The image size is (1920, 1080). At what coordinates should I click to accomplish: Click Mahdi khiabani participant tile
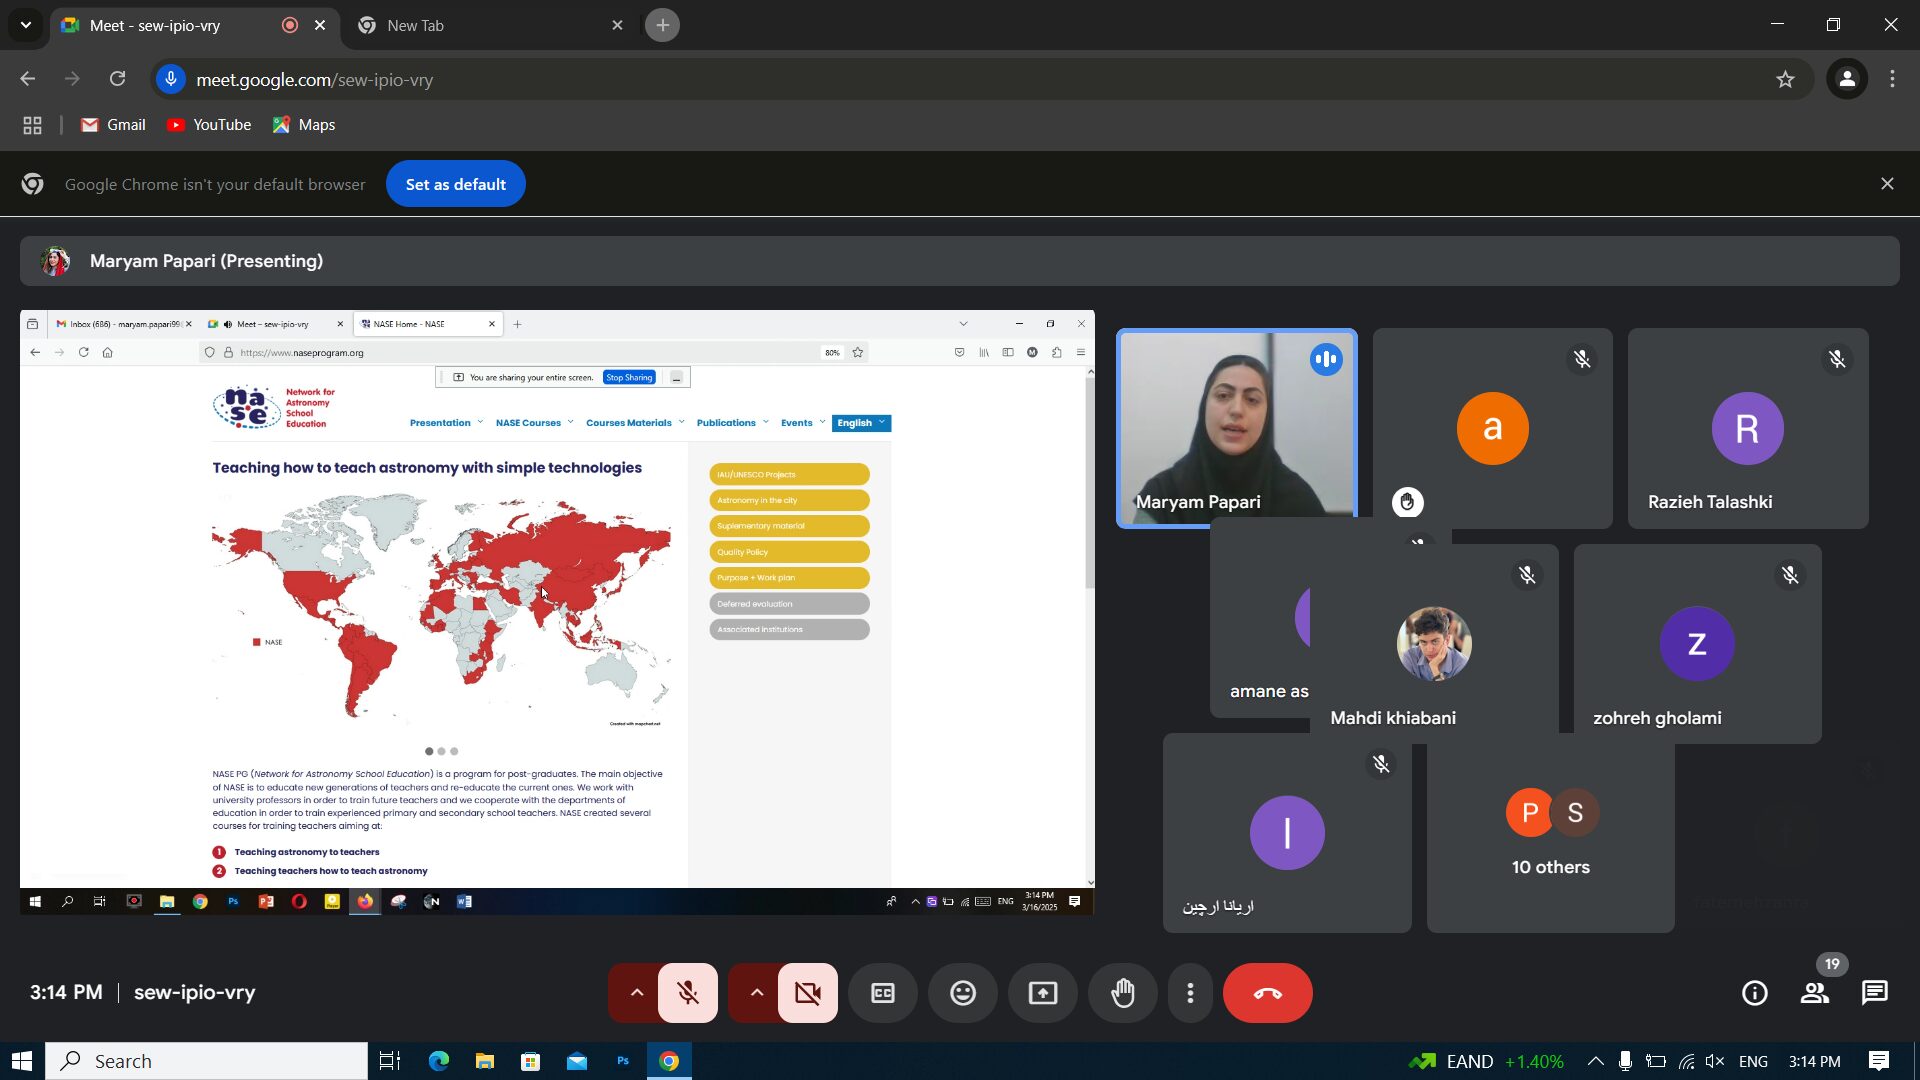click(1434, 644)
